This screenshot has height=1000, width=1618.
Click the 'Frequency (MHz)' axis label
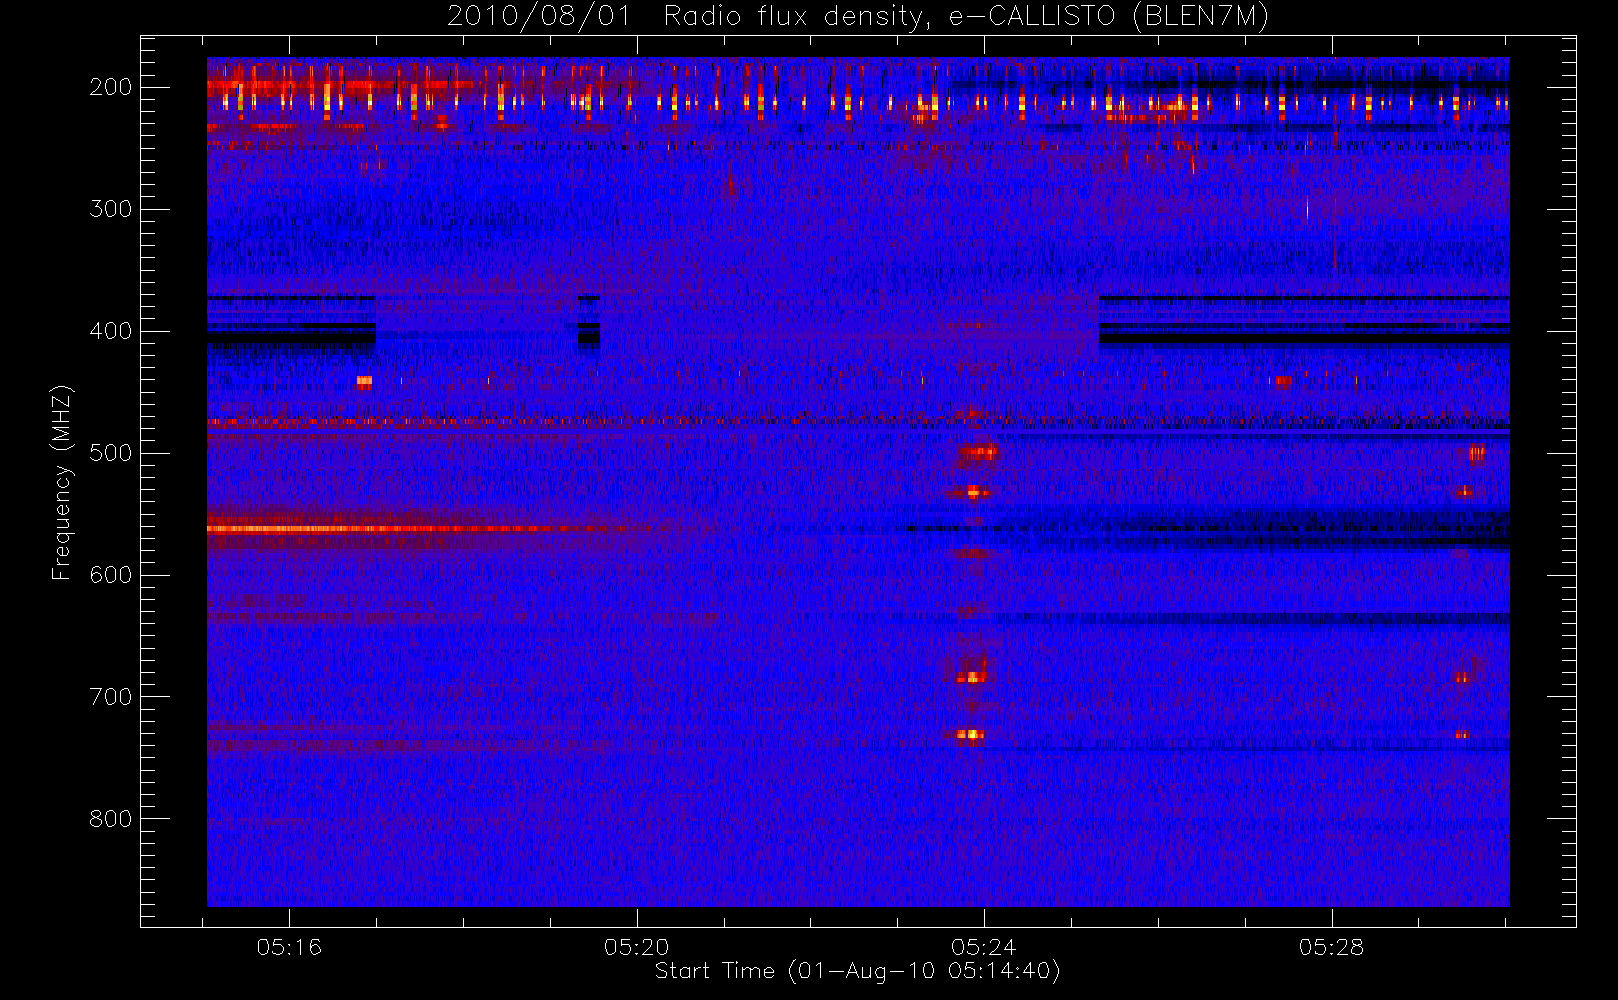62,482
